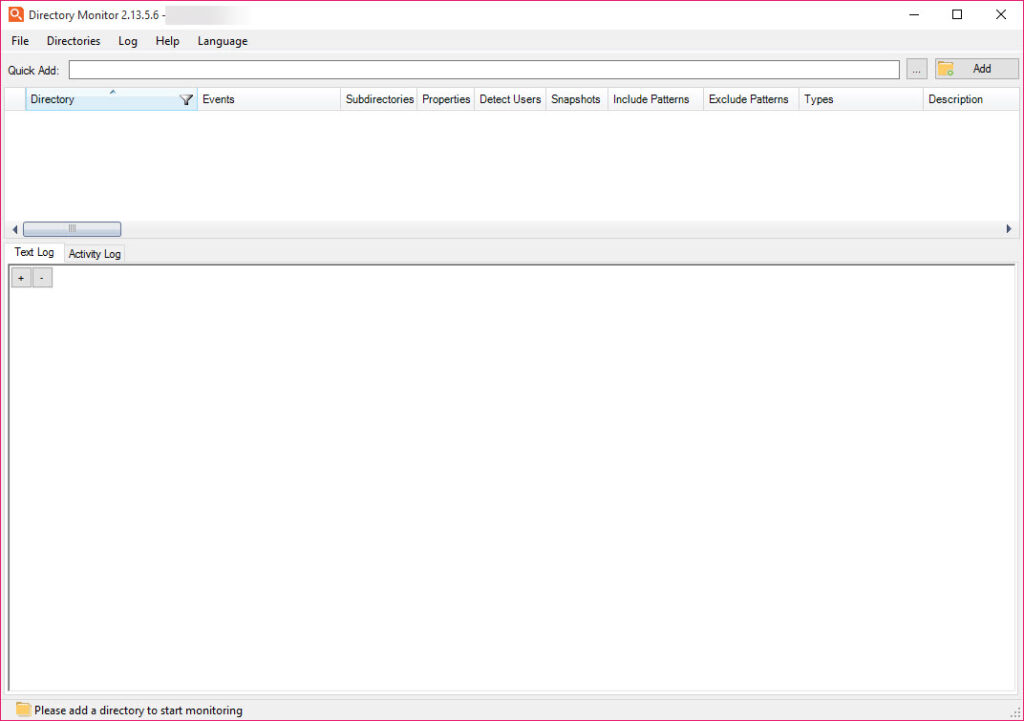Focus the Quick Add input field
The width and height of the screenshot is (1024, 721).
[484, 69]
